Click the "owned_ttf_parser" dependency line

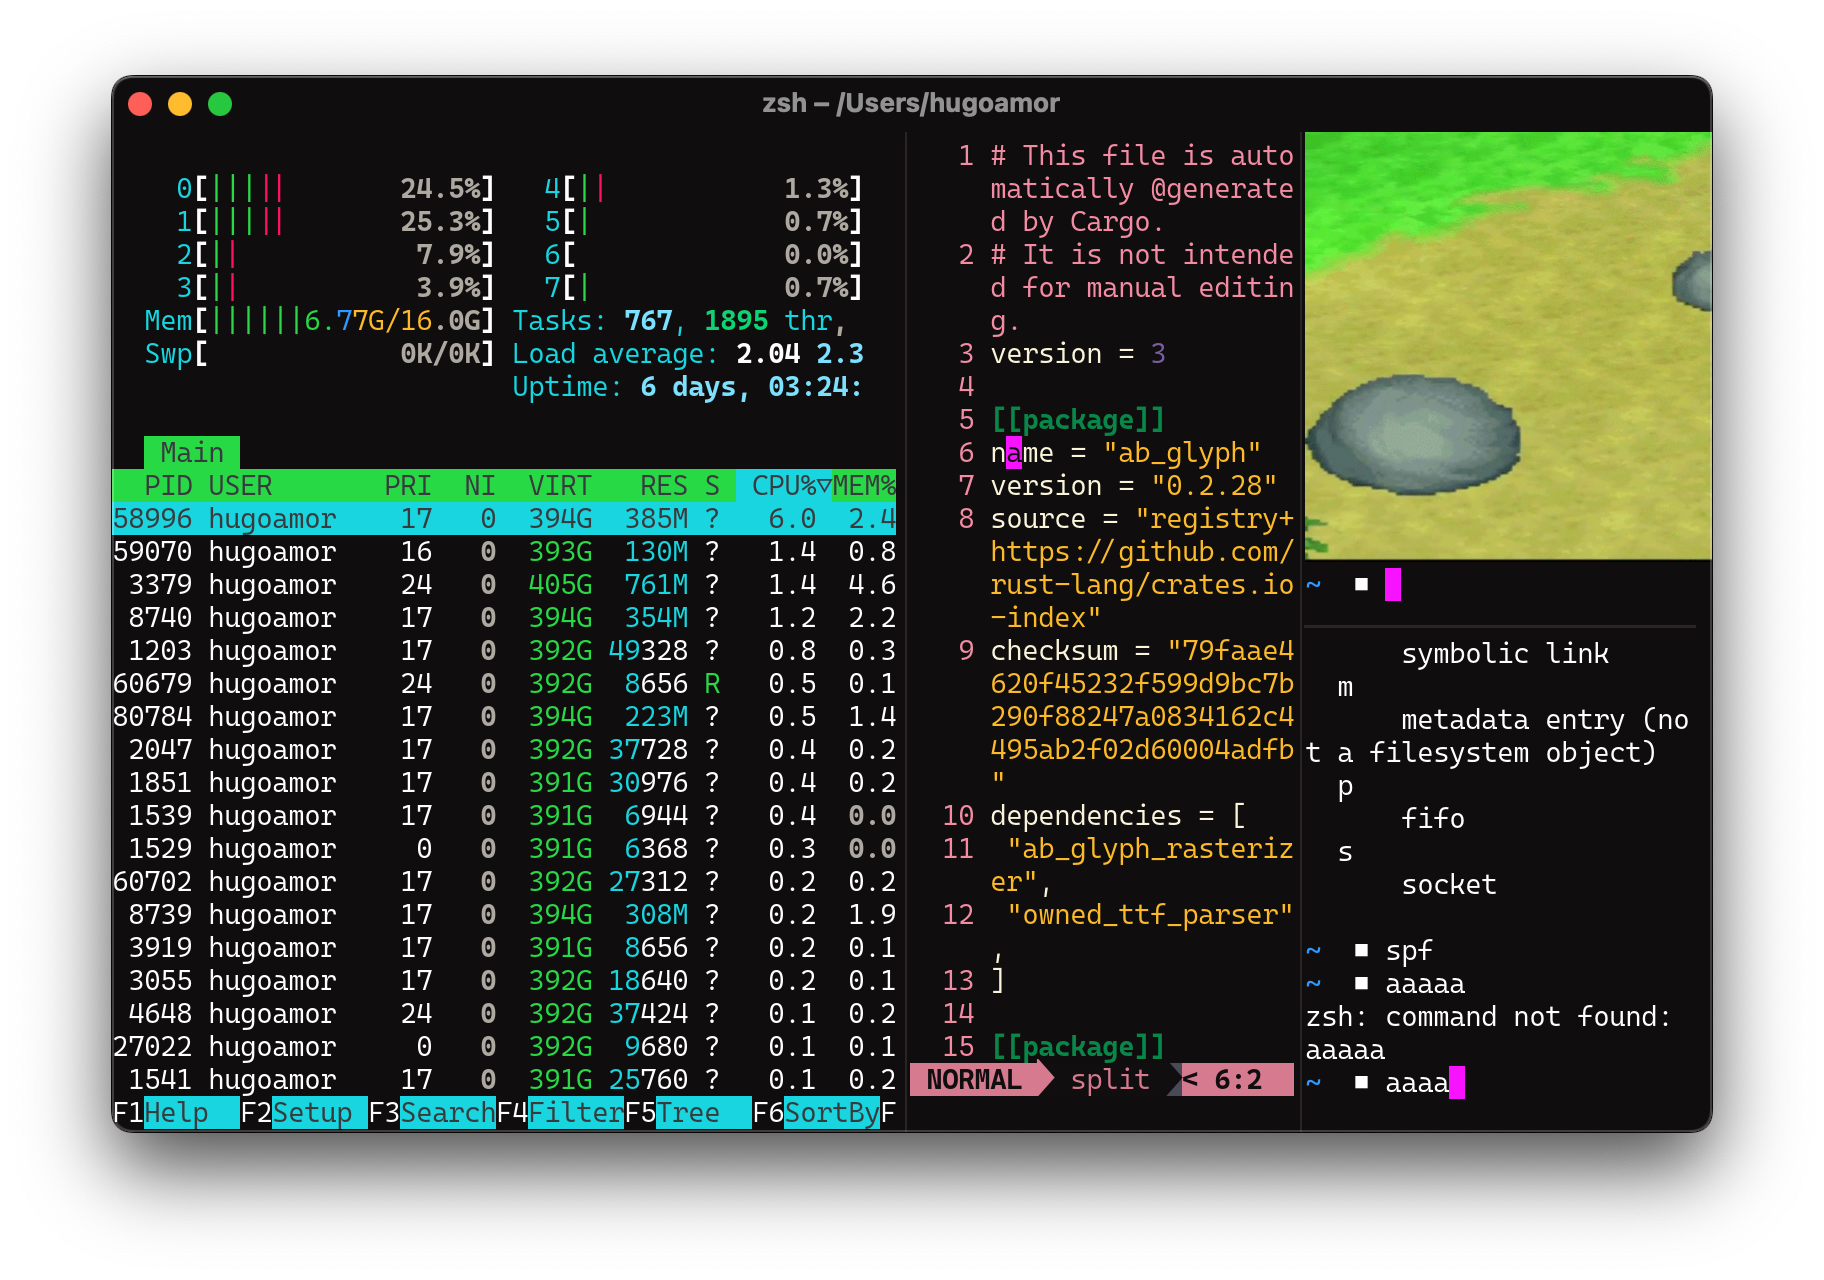click(1150, 914)
